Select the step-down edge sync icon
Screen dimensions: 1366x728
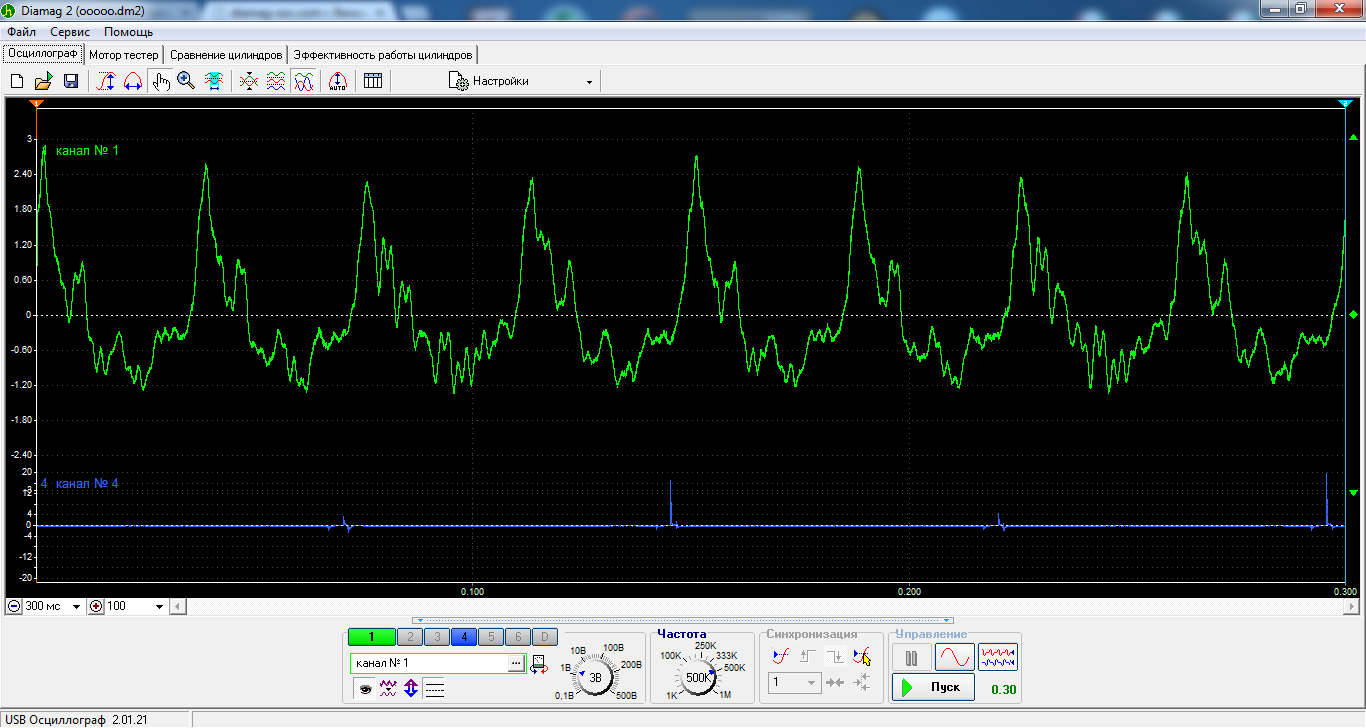tap(835, 656)
